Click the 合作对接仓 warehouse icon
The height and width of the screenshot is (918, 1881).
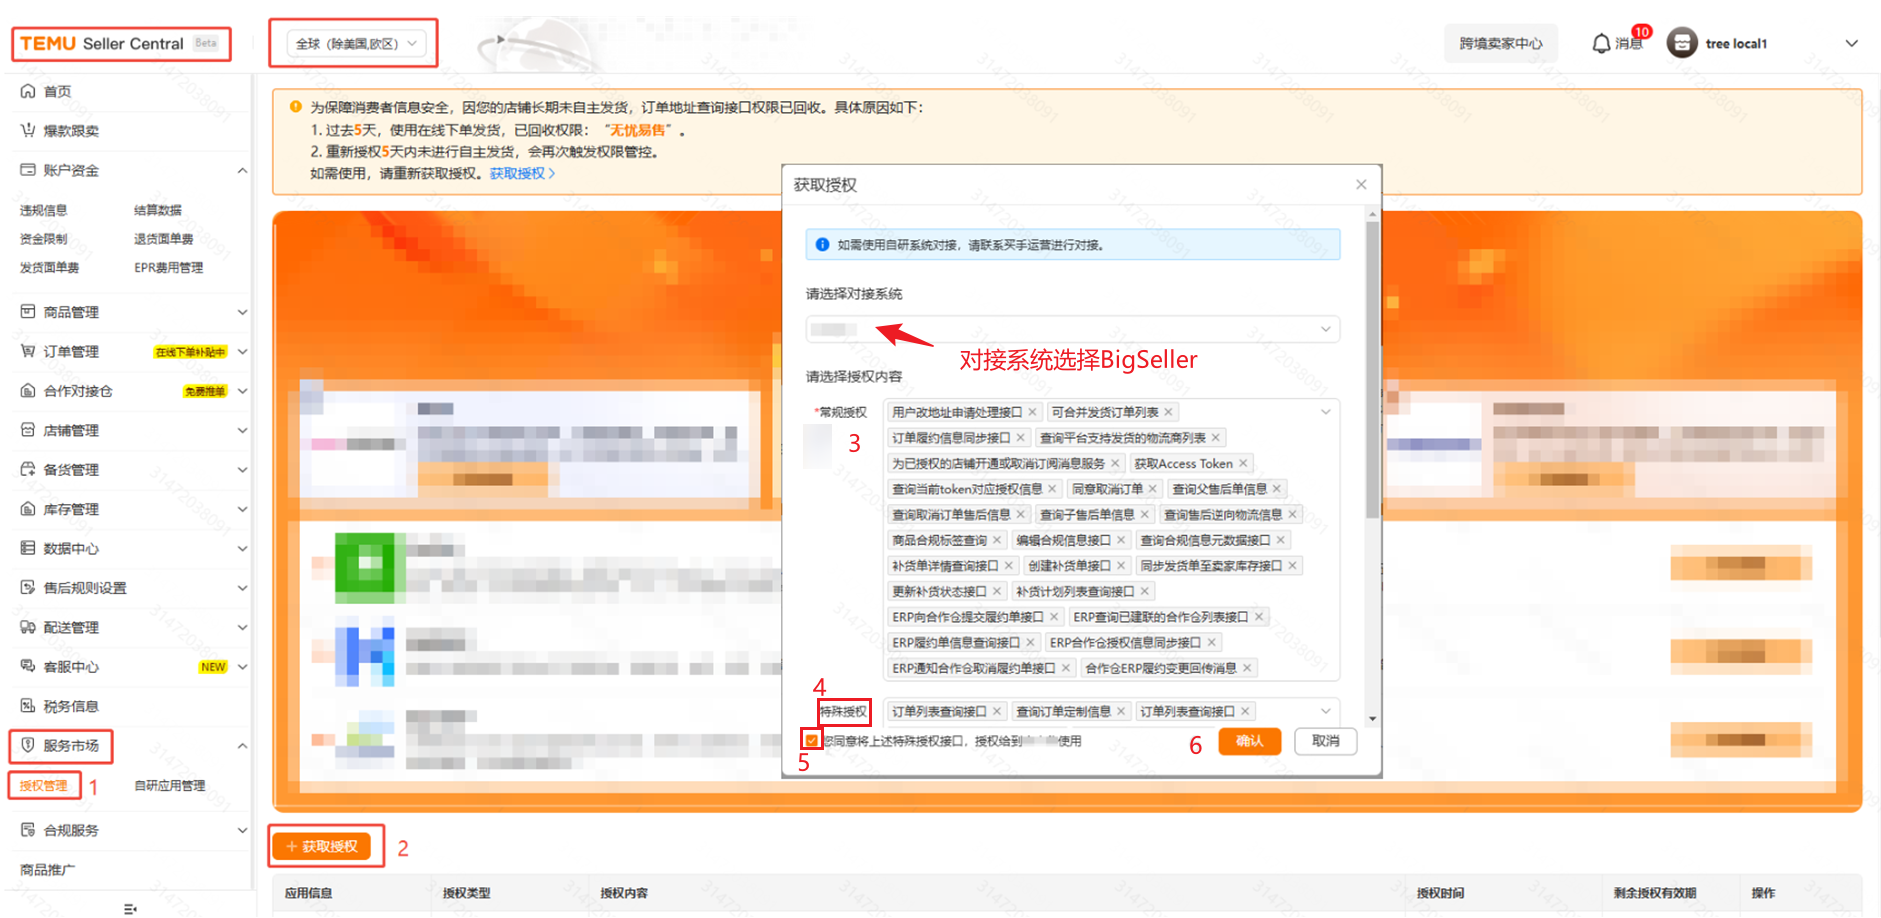pyautogui.click(x=28, y=391)
